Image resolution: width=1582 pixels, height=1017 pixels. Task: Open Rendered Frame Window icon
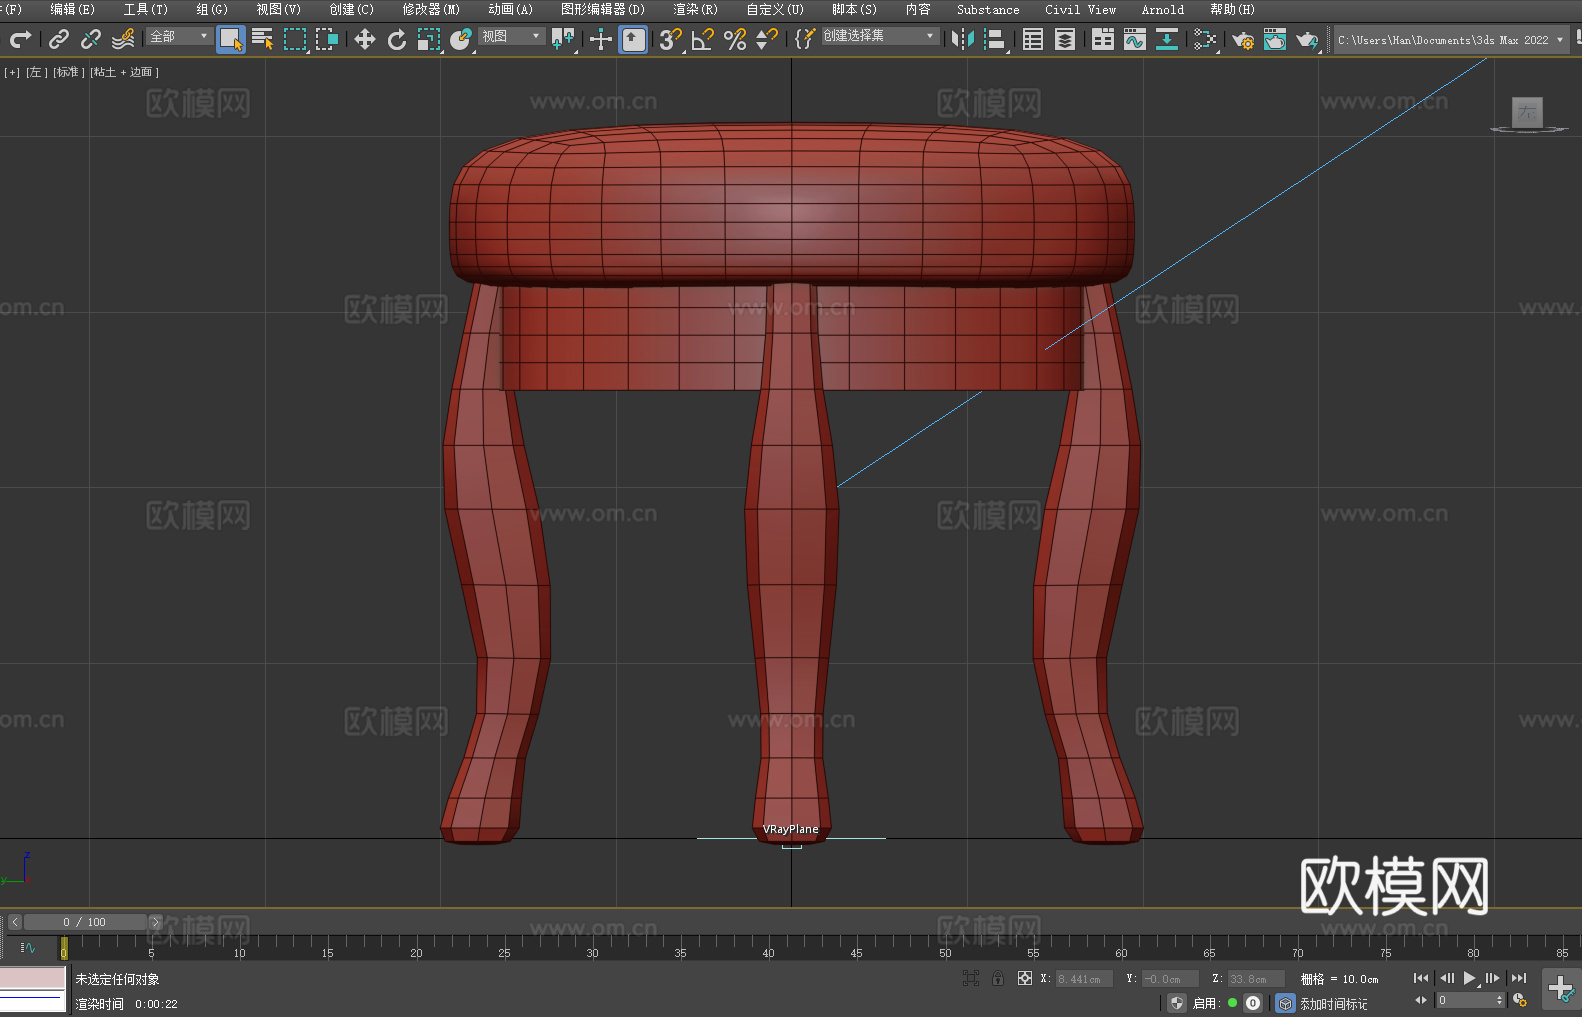[x=1275, y=39]
